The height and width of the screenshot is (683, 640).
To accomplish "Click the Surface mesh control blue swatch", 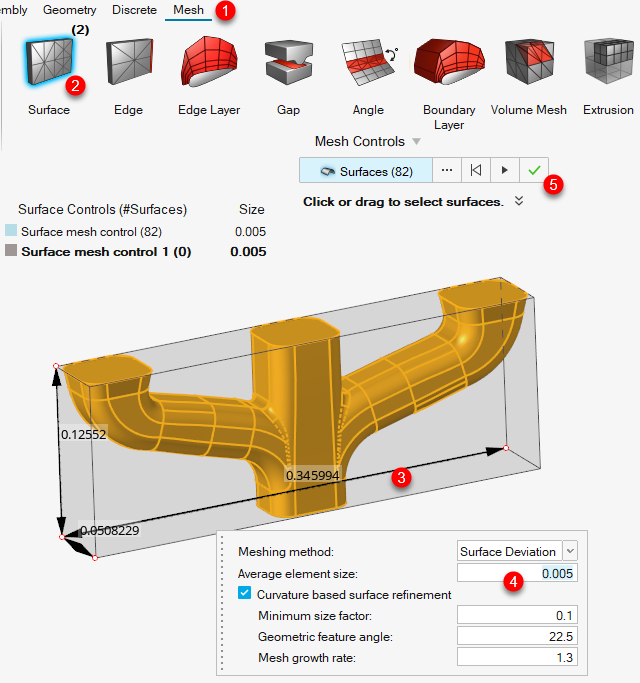I will pos(11,231).
